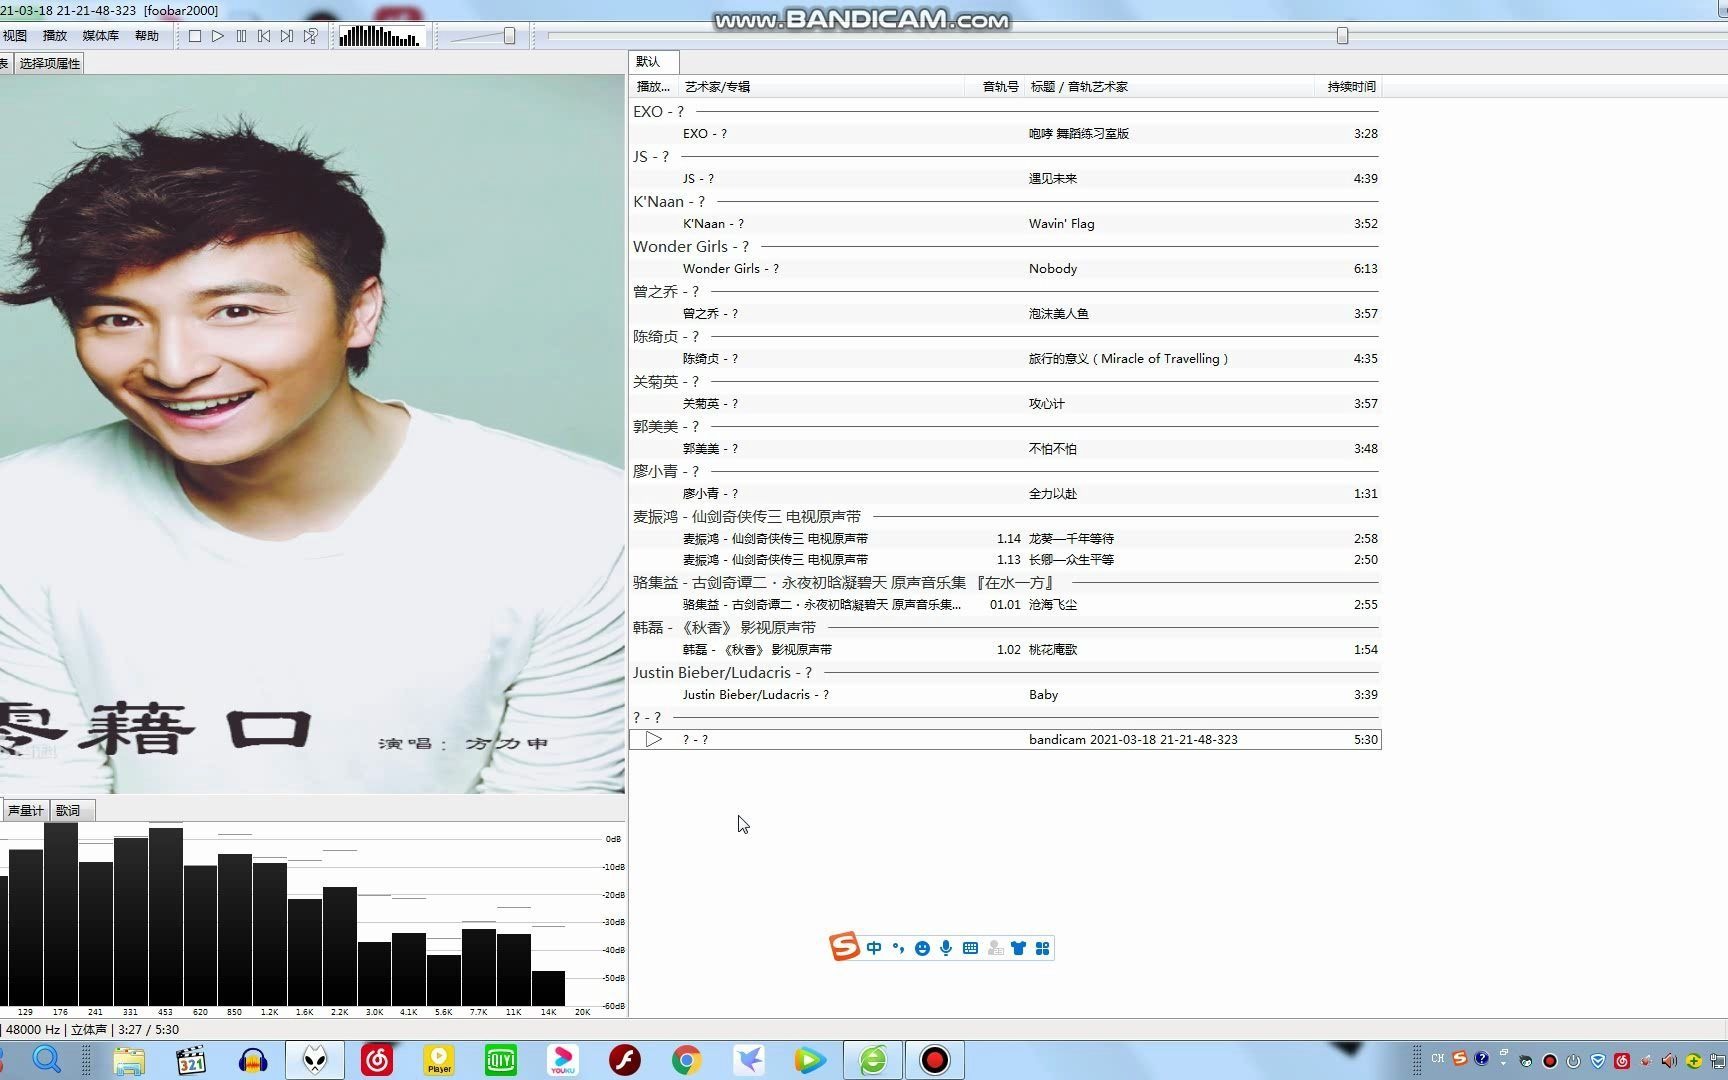Toggle the punctuation mode on IME bar
The width and height of the screenshot is (1728, 1080).
pyautogui.click(x=898, y=948)
